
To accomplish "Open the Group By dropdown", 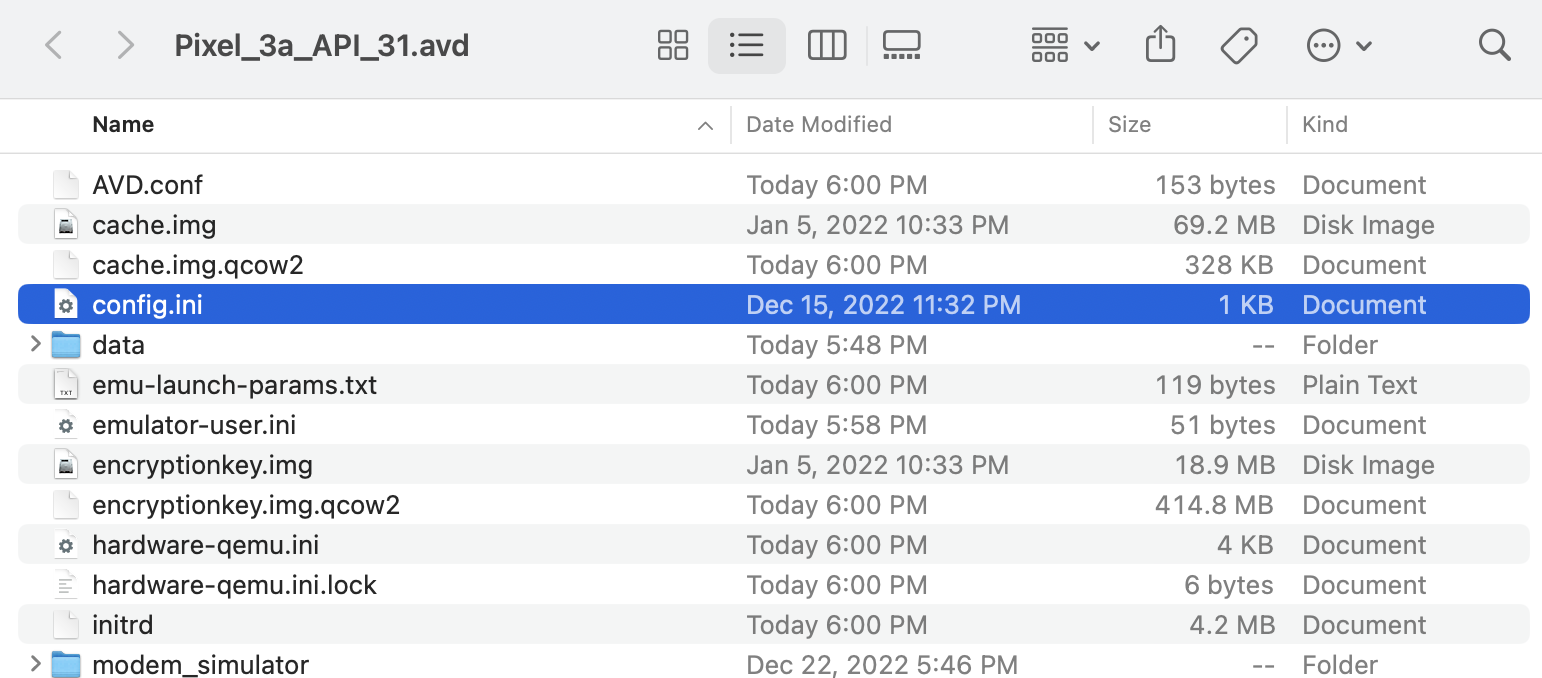I will [1065, 45].
